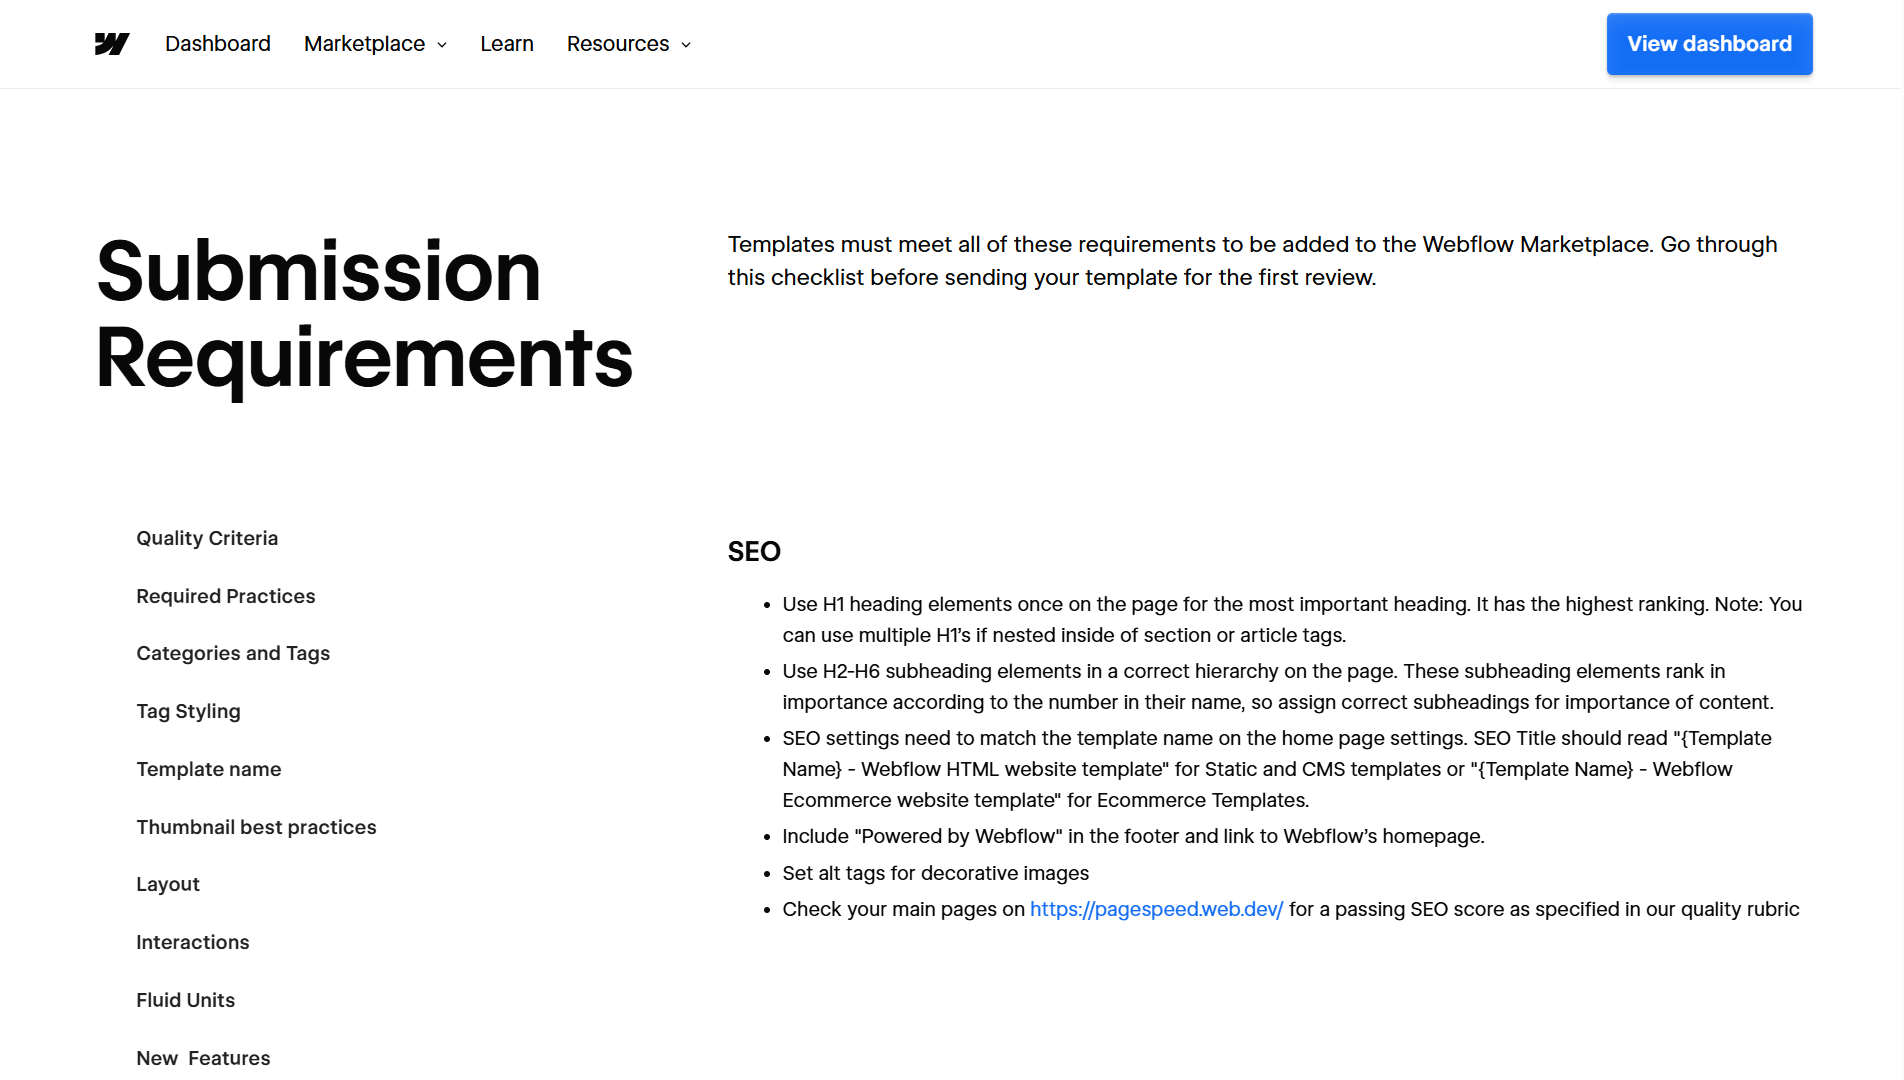Click the 'Set alt tags for decorative images' bullet

pyautogui.click(x=936, y=873)
